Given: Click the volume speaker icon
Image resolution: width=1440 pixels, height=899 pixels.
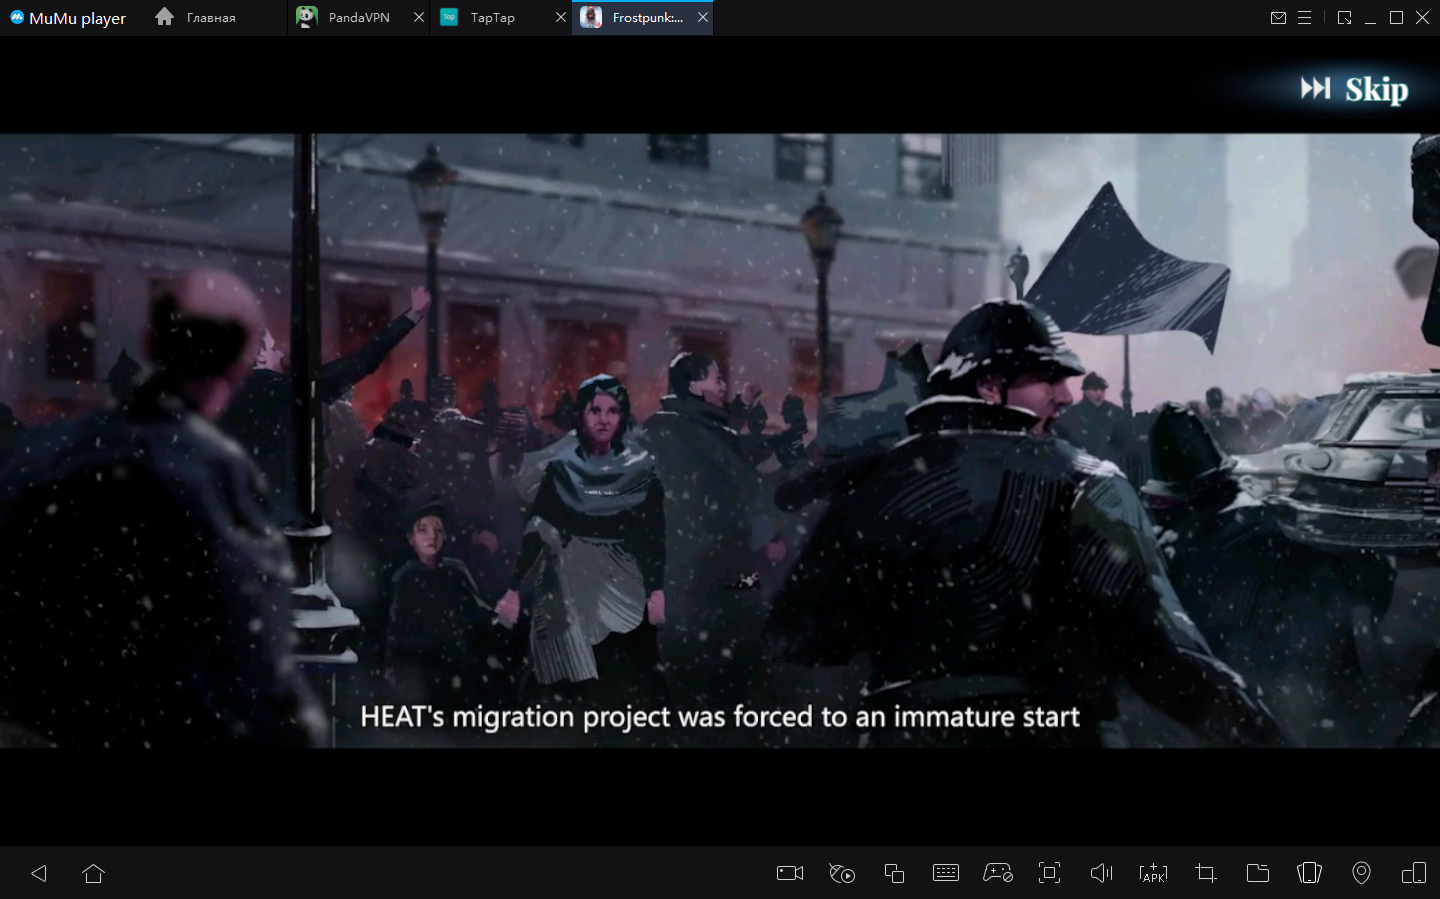Looking at the screenshot, I should click(1101, 873).
